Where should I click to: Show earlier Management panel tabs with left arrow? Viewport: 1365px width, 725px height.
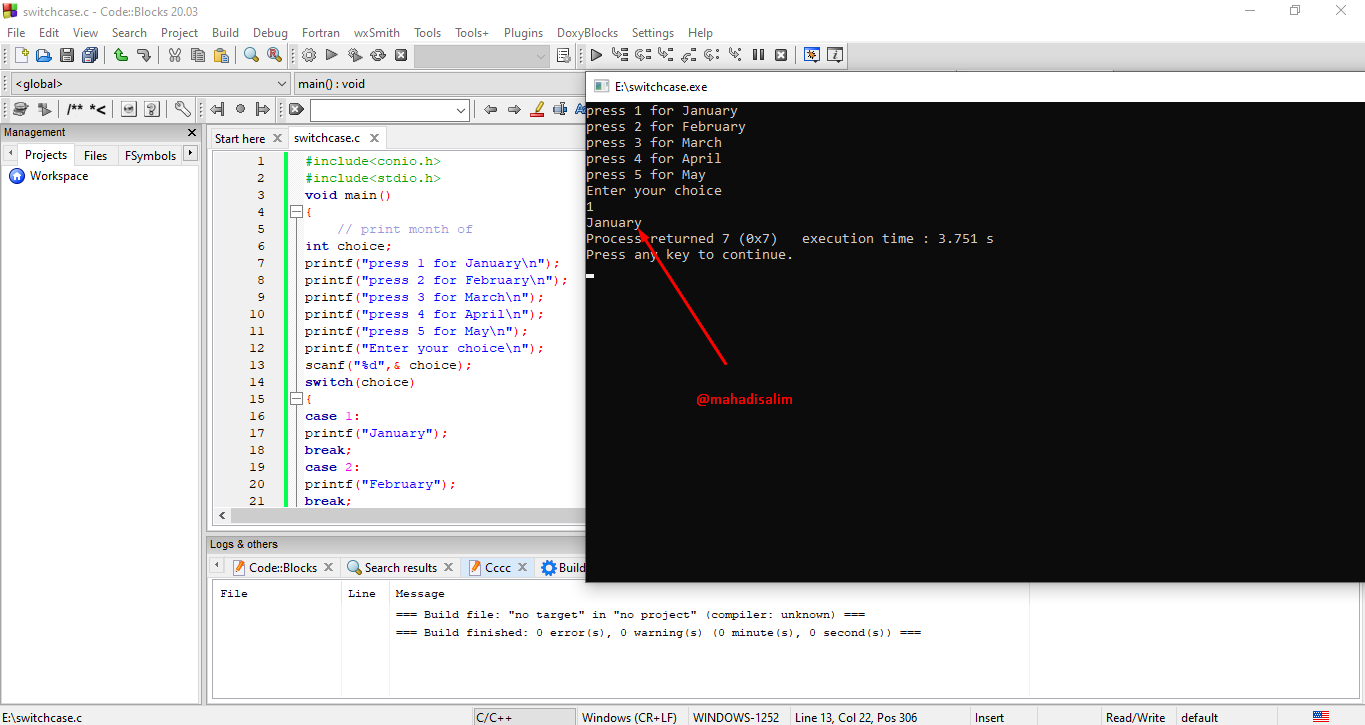tap(11, 155)
